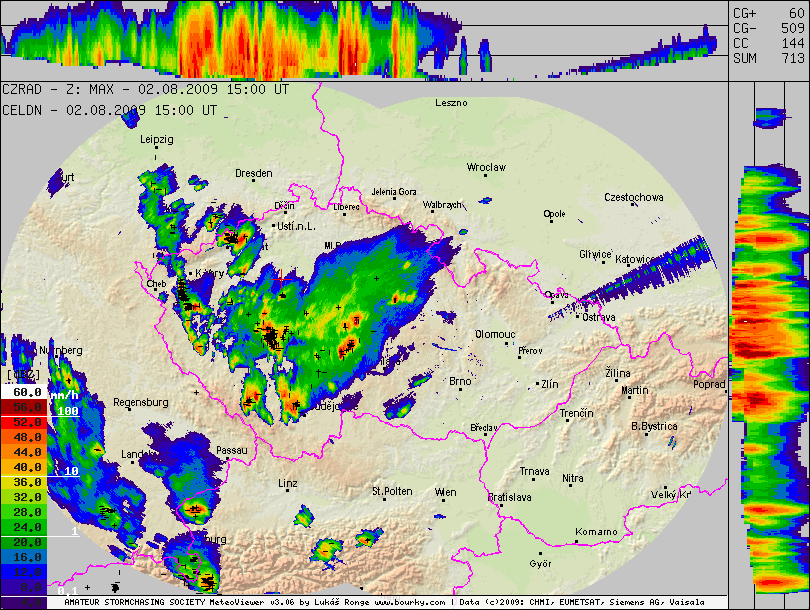Click the Liberec city label
This screenshot has height=610, width=810.
[347, 207]
